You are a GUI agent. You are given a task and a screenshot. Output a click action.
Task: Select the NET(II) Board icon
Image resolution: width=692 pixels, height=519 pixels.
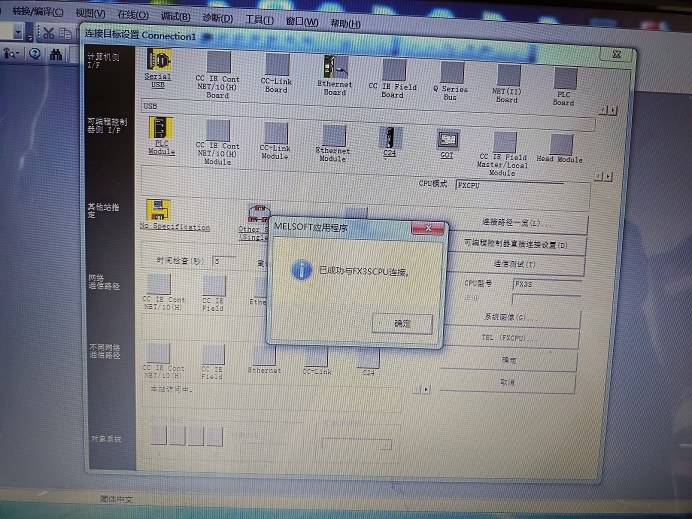(x=509, y=75)
